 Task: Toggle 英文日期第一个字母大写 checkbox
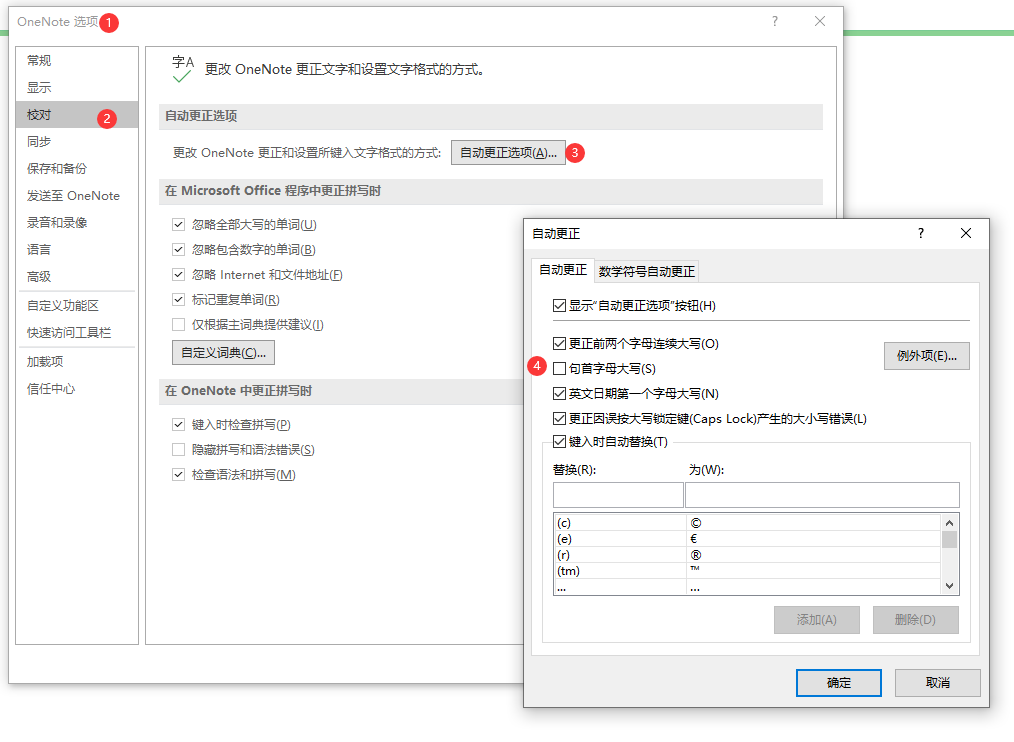(x=559, y=393)
